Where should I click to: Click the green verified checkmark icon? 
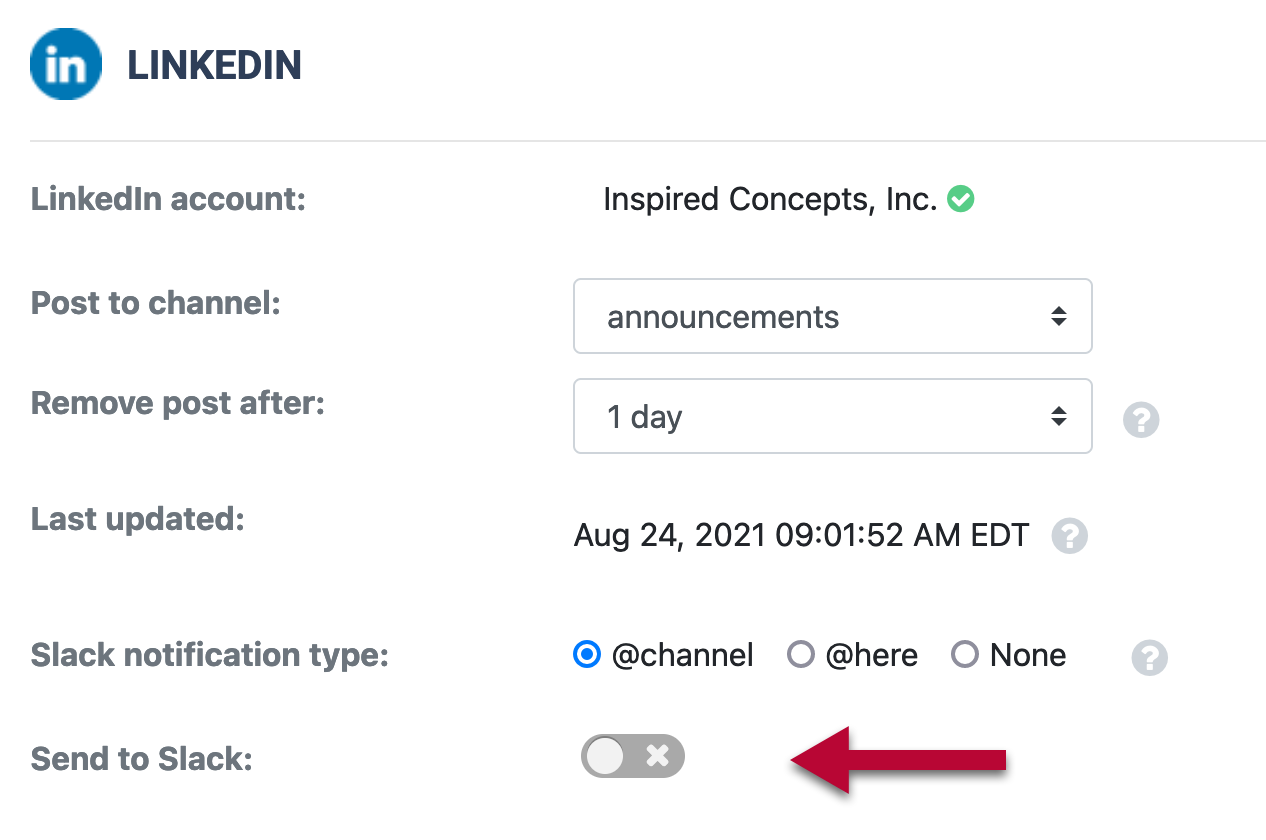[961, 200]
